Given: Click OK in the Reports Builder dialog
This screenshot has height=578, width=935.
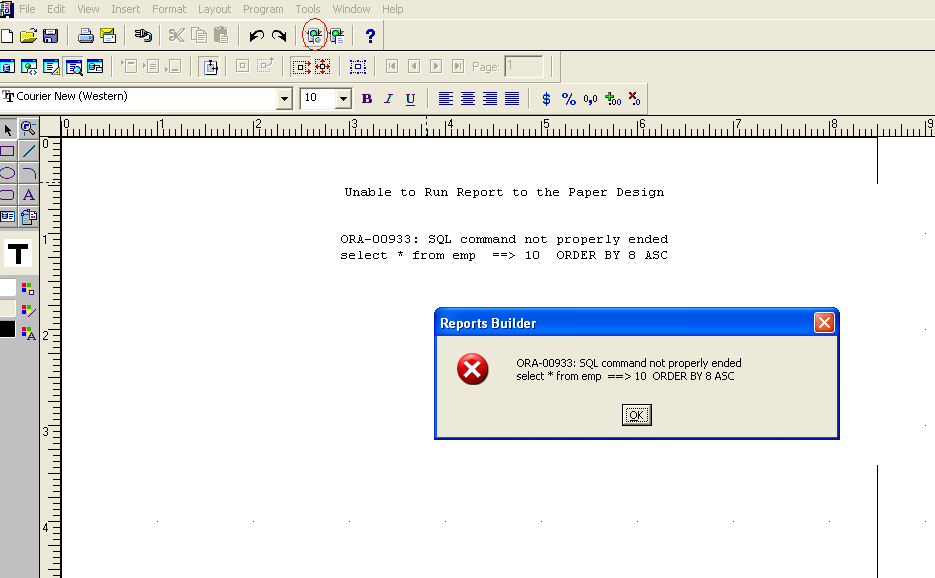Looking at the screenshot, I should [637, 415].
